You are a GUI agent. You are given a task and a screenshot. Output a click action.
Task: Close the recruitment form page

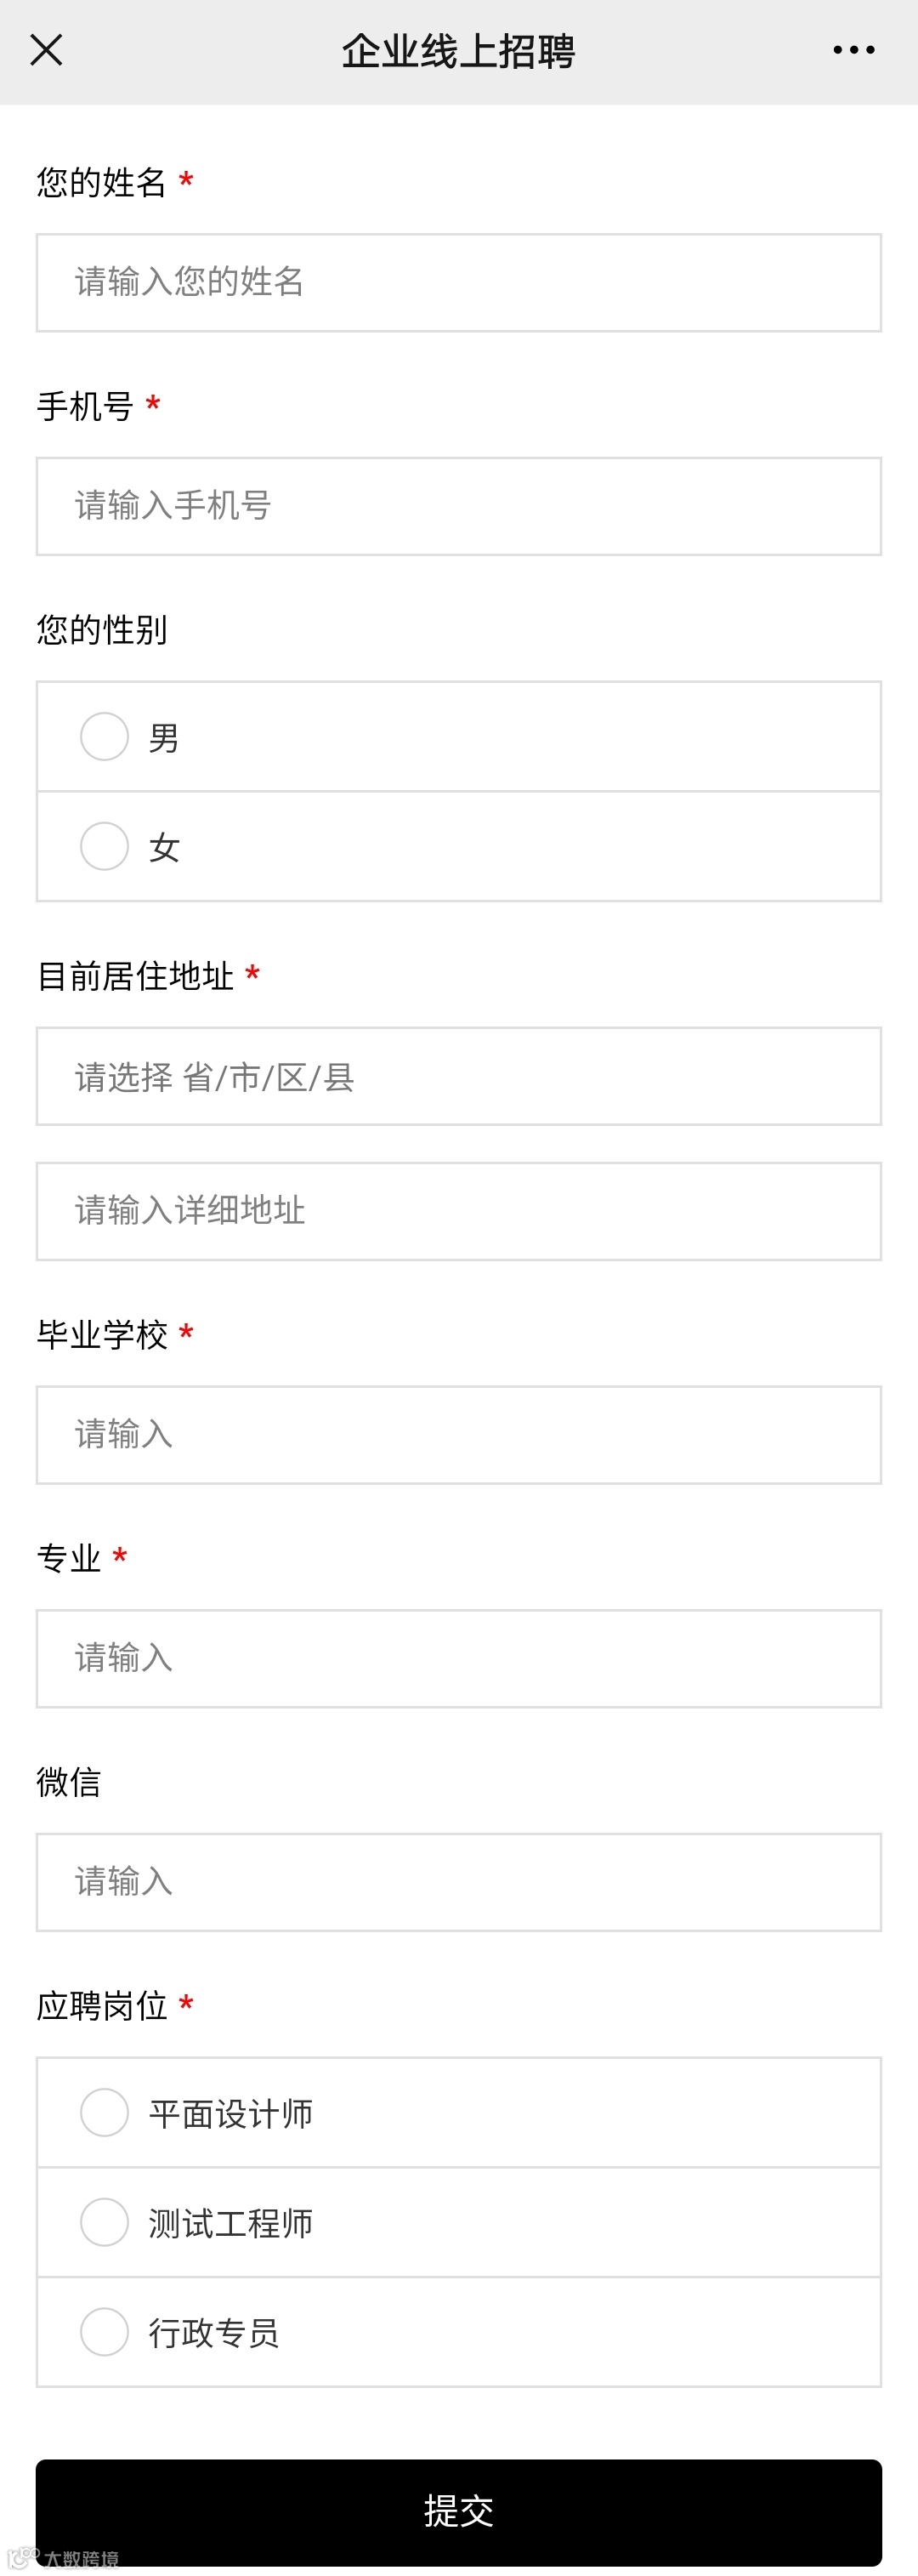46,50
